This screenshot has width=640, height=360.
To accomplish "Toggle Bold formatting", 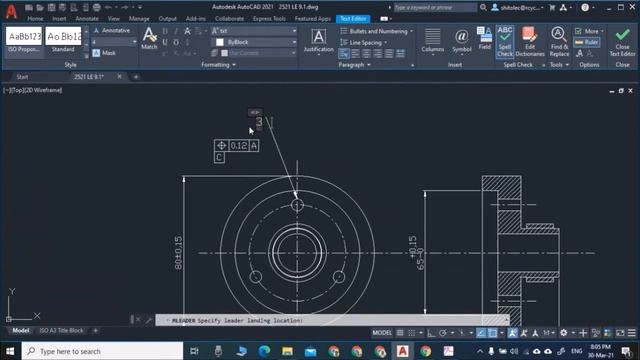I will tap(165, 31).
